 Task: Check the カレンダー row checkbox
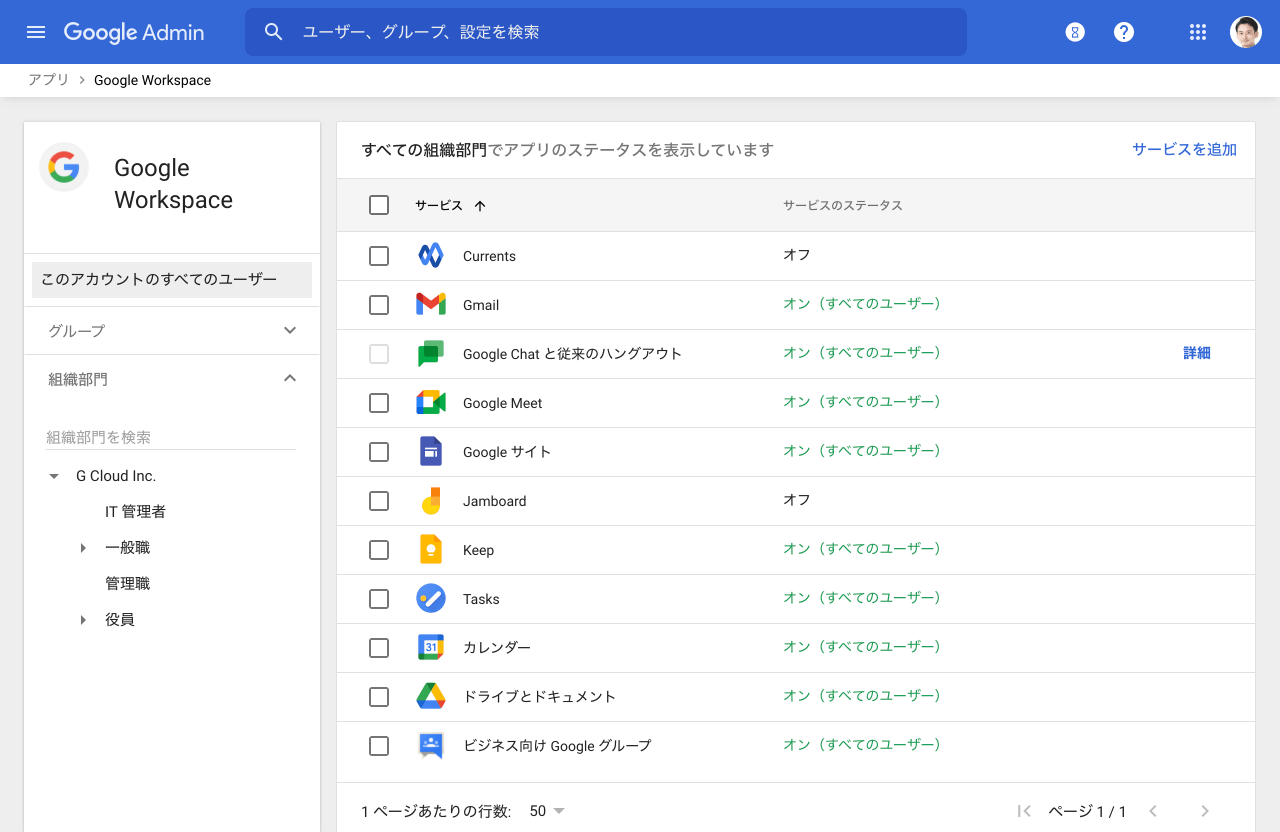[x=379, y=648]
